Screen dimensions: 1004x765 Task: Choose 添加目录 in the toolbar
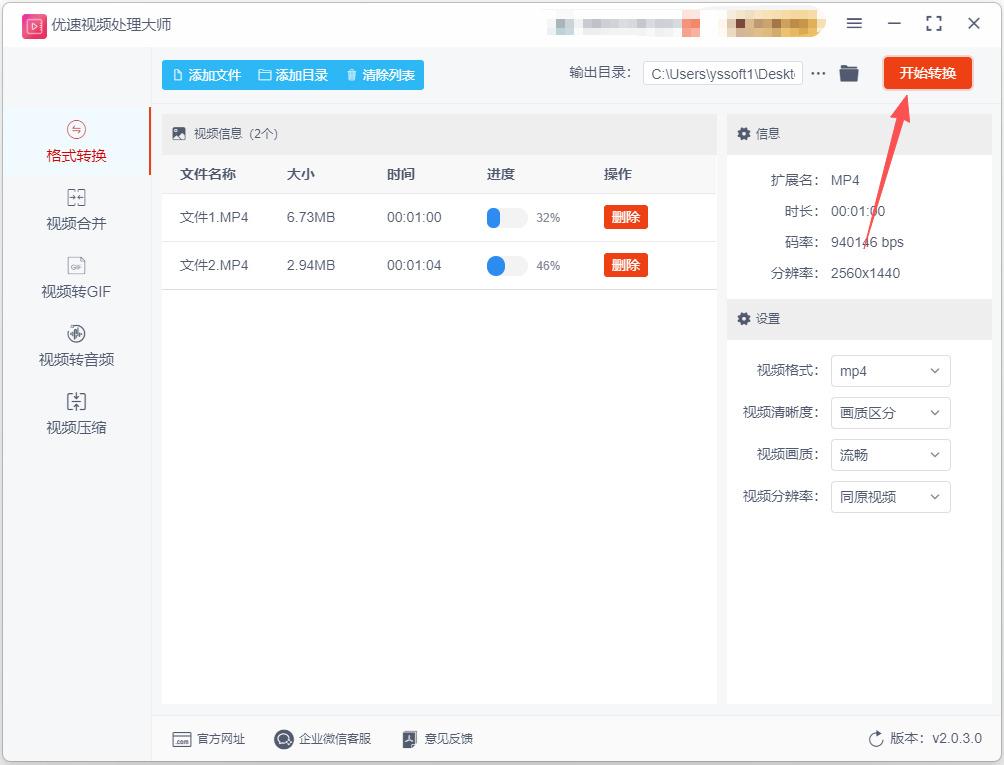[x=293, y=75]
